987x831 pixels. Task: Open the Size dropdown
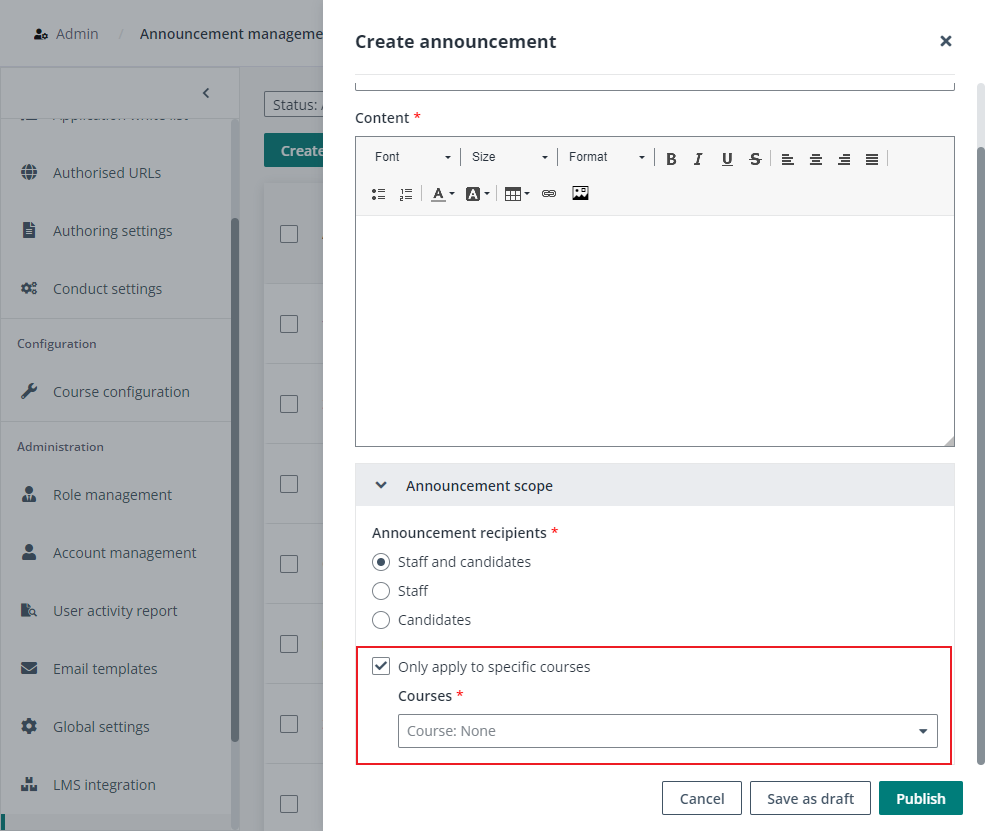pos(509,157)
